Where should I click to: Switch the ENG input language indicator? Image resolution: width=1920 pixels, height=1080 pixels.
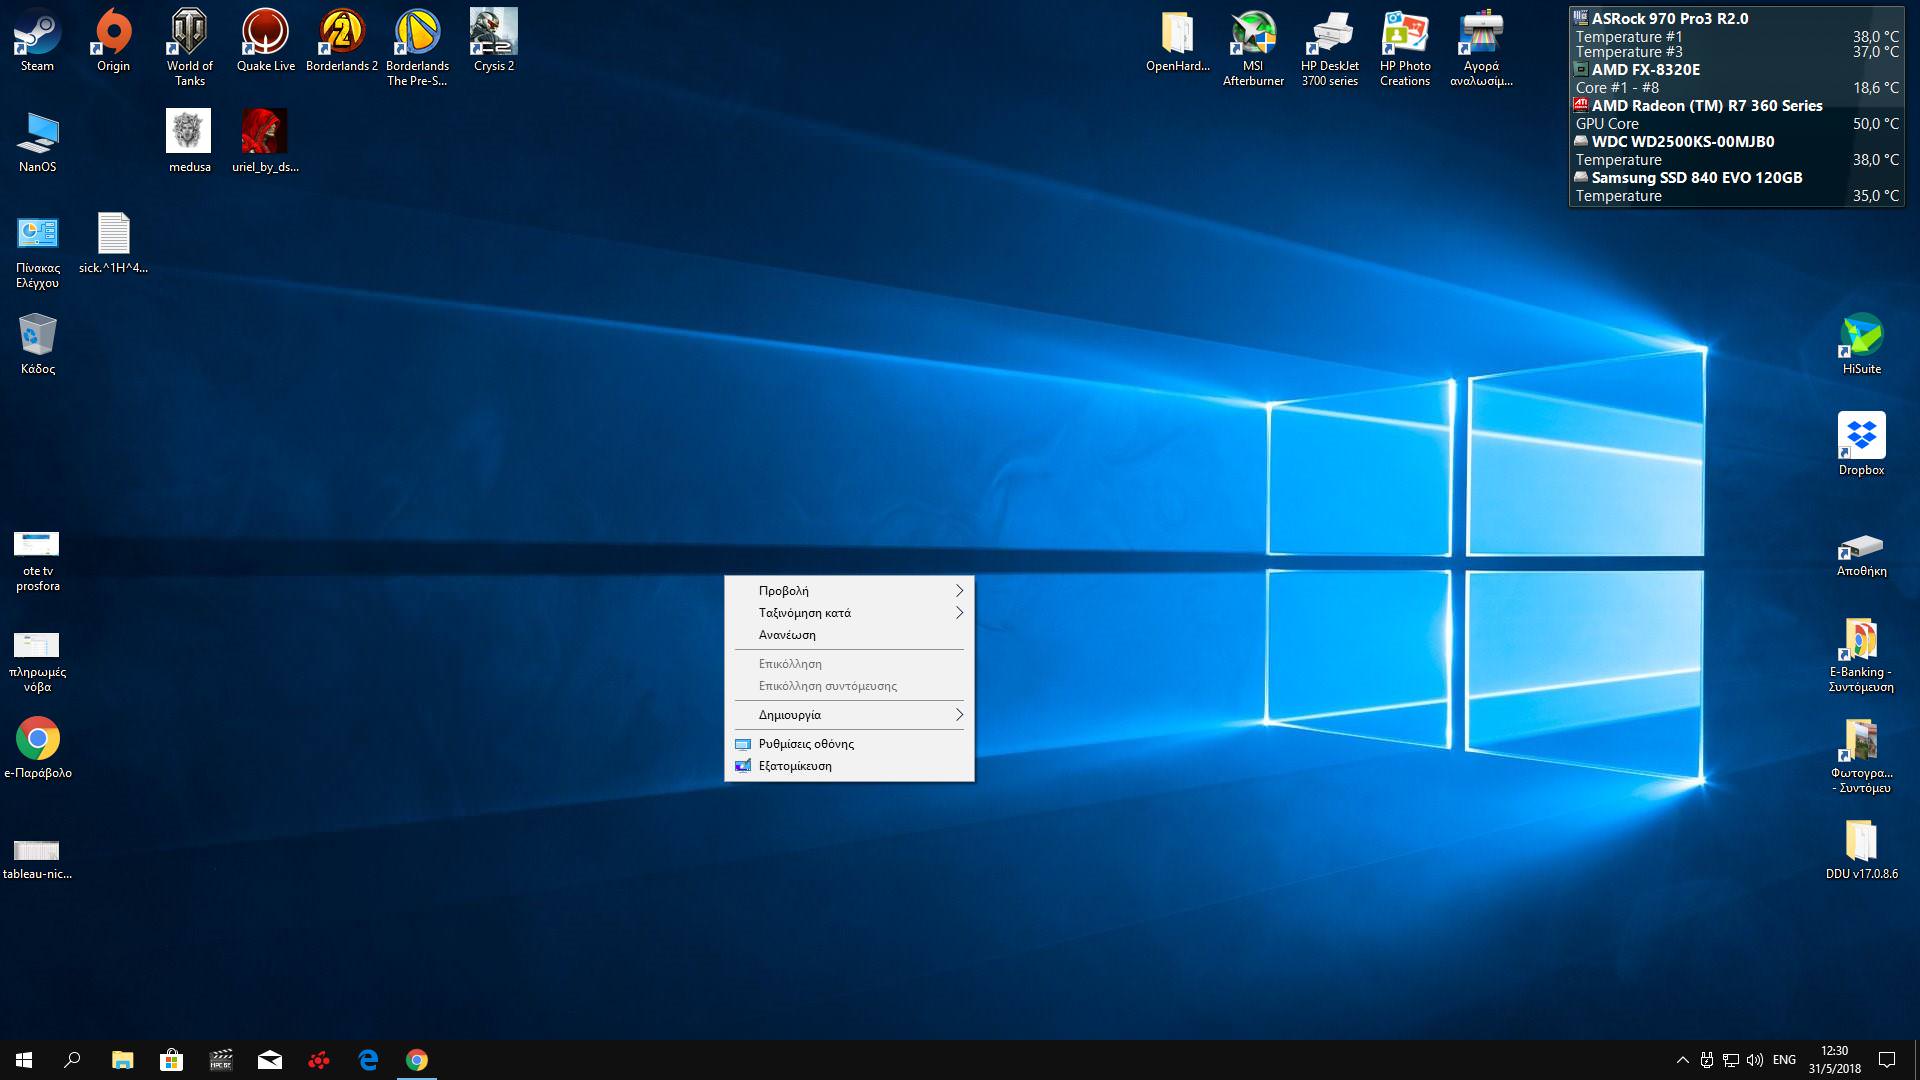pos(1784,1060)
